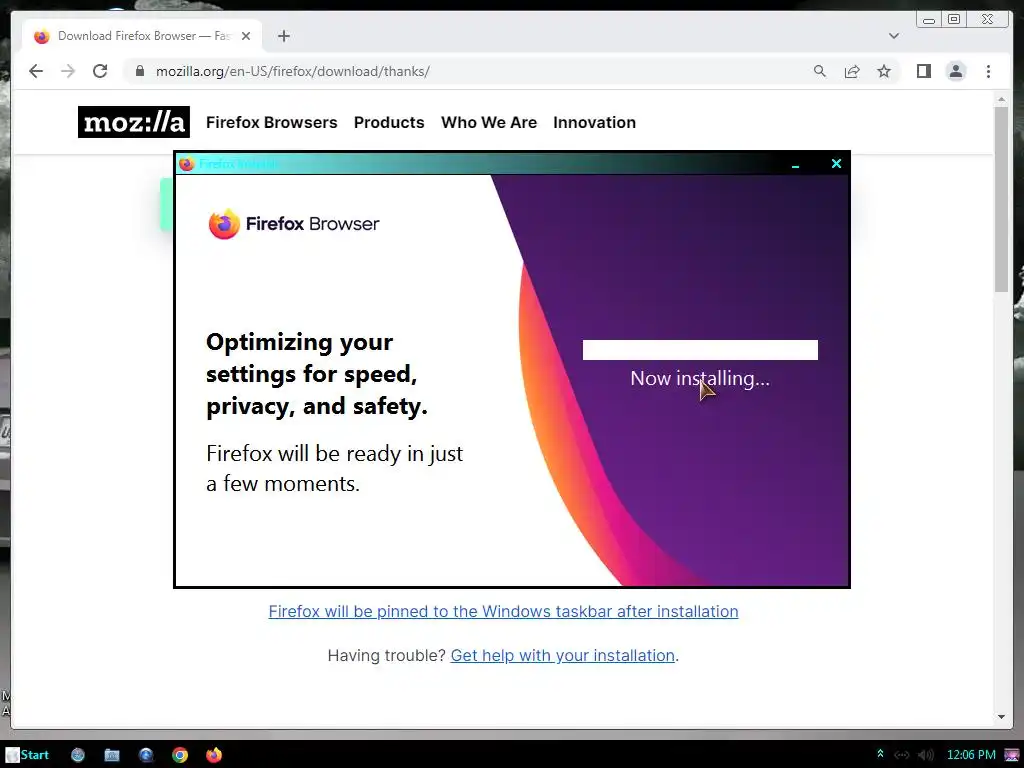Click the page scrollbar up arrow
The width and height of the screenshot is (1024, 768).
1001,99
